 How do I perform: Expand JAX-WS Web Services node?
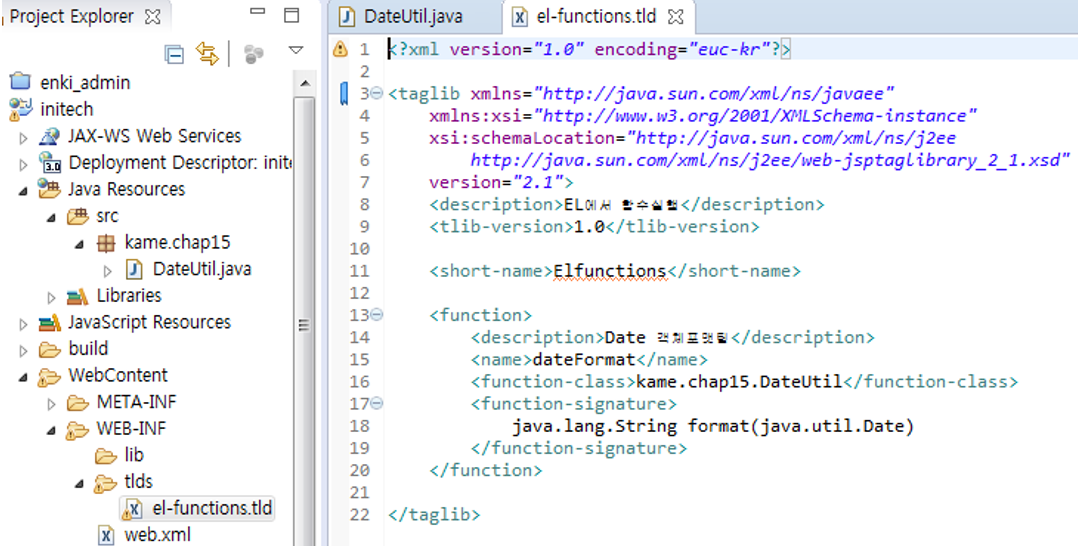tap(24, 138)
